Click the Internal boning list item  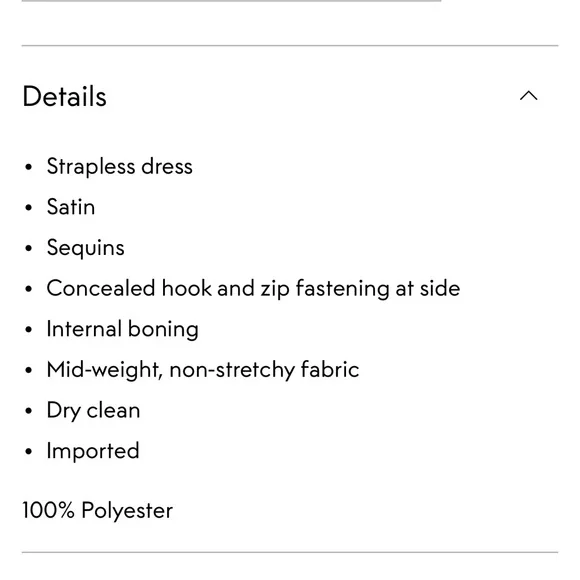122,329
